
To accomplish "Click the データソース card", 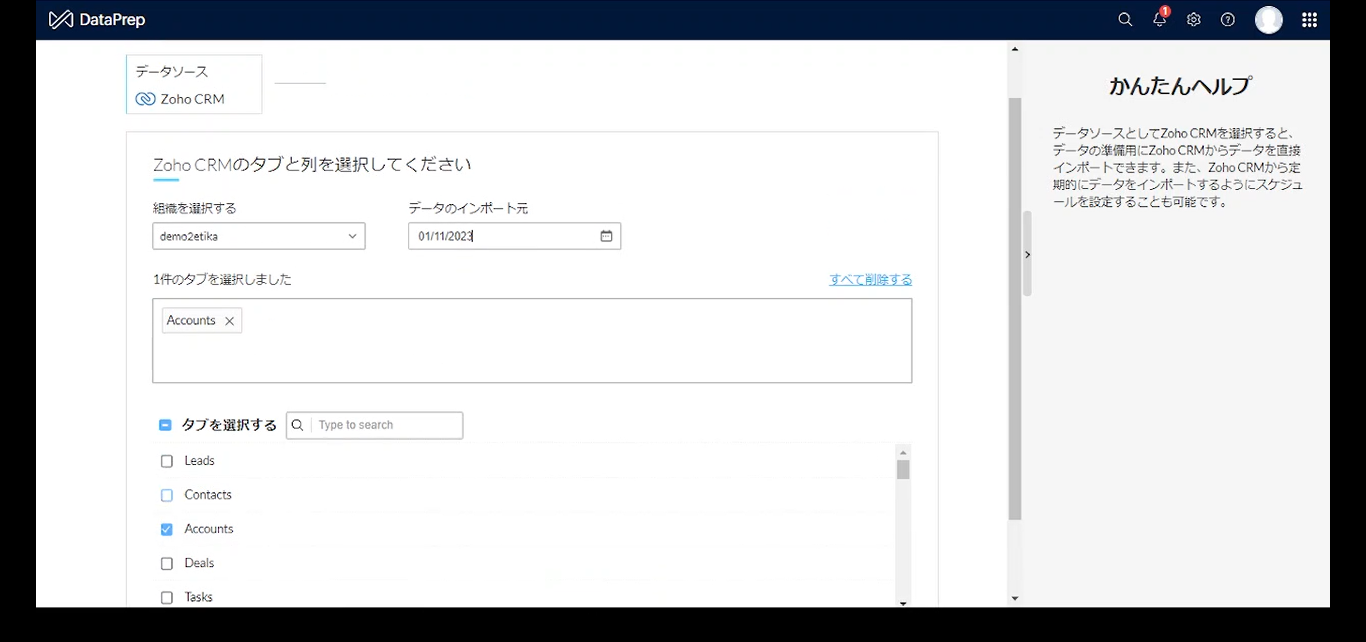I will 194,84.
